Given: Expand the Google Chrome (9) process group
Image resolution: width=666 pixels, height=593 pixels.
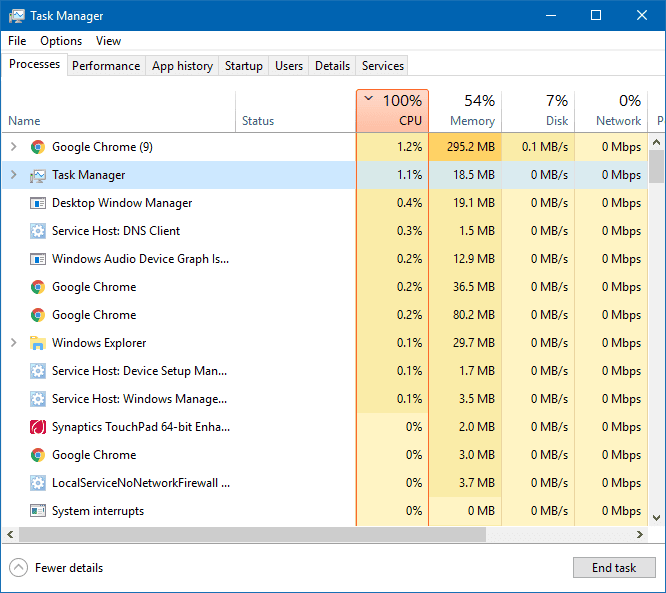Looking at the screenshot, I should [x=14, y=147].
